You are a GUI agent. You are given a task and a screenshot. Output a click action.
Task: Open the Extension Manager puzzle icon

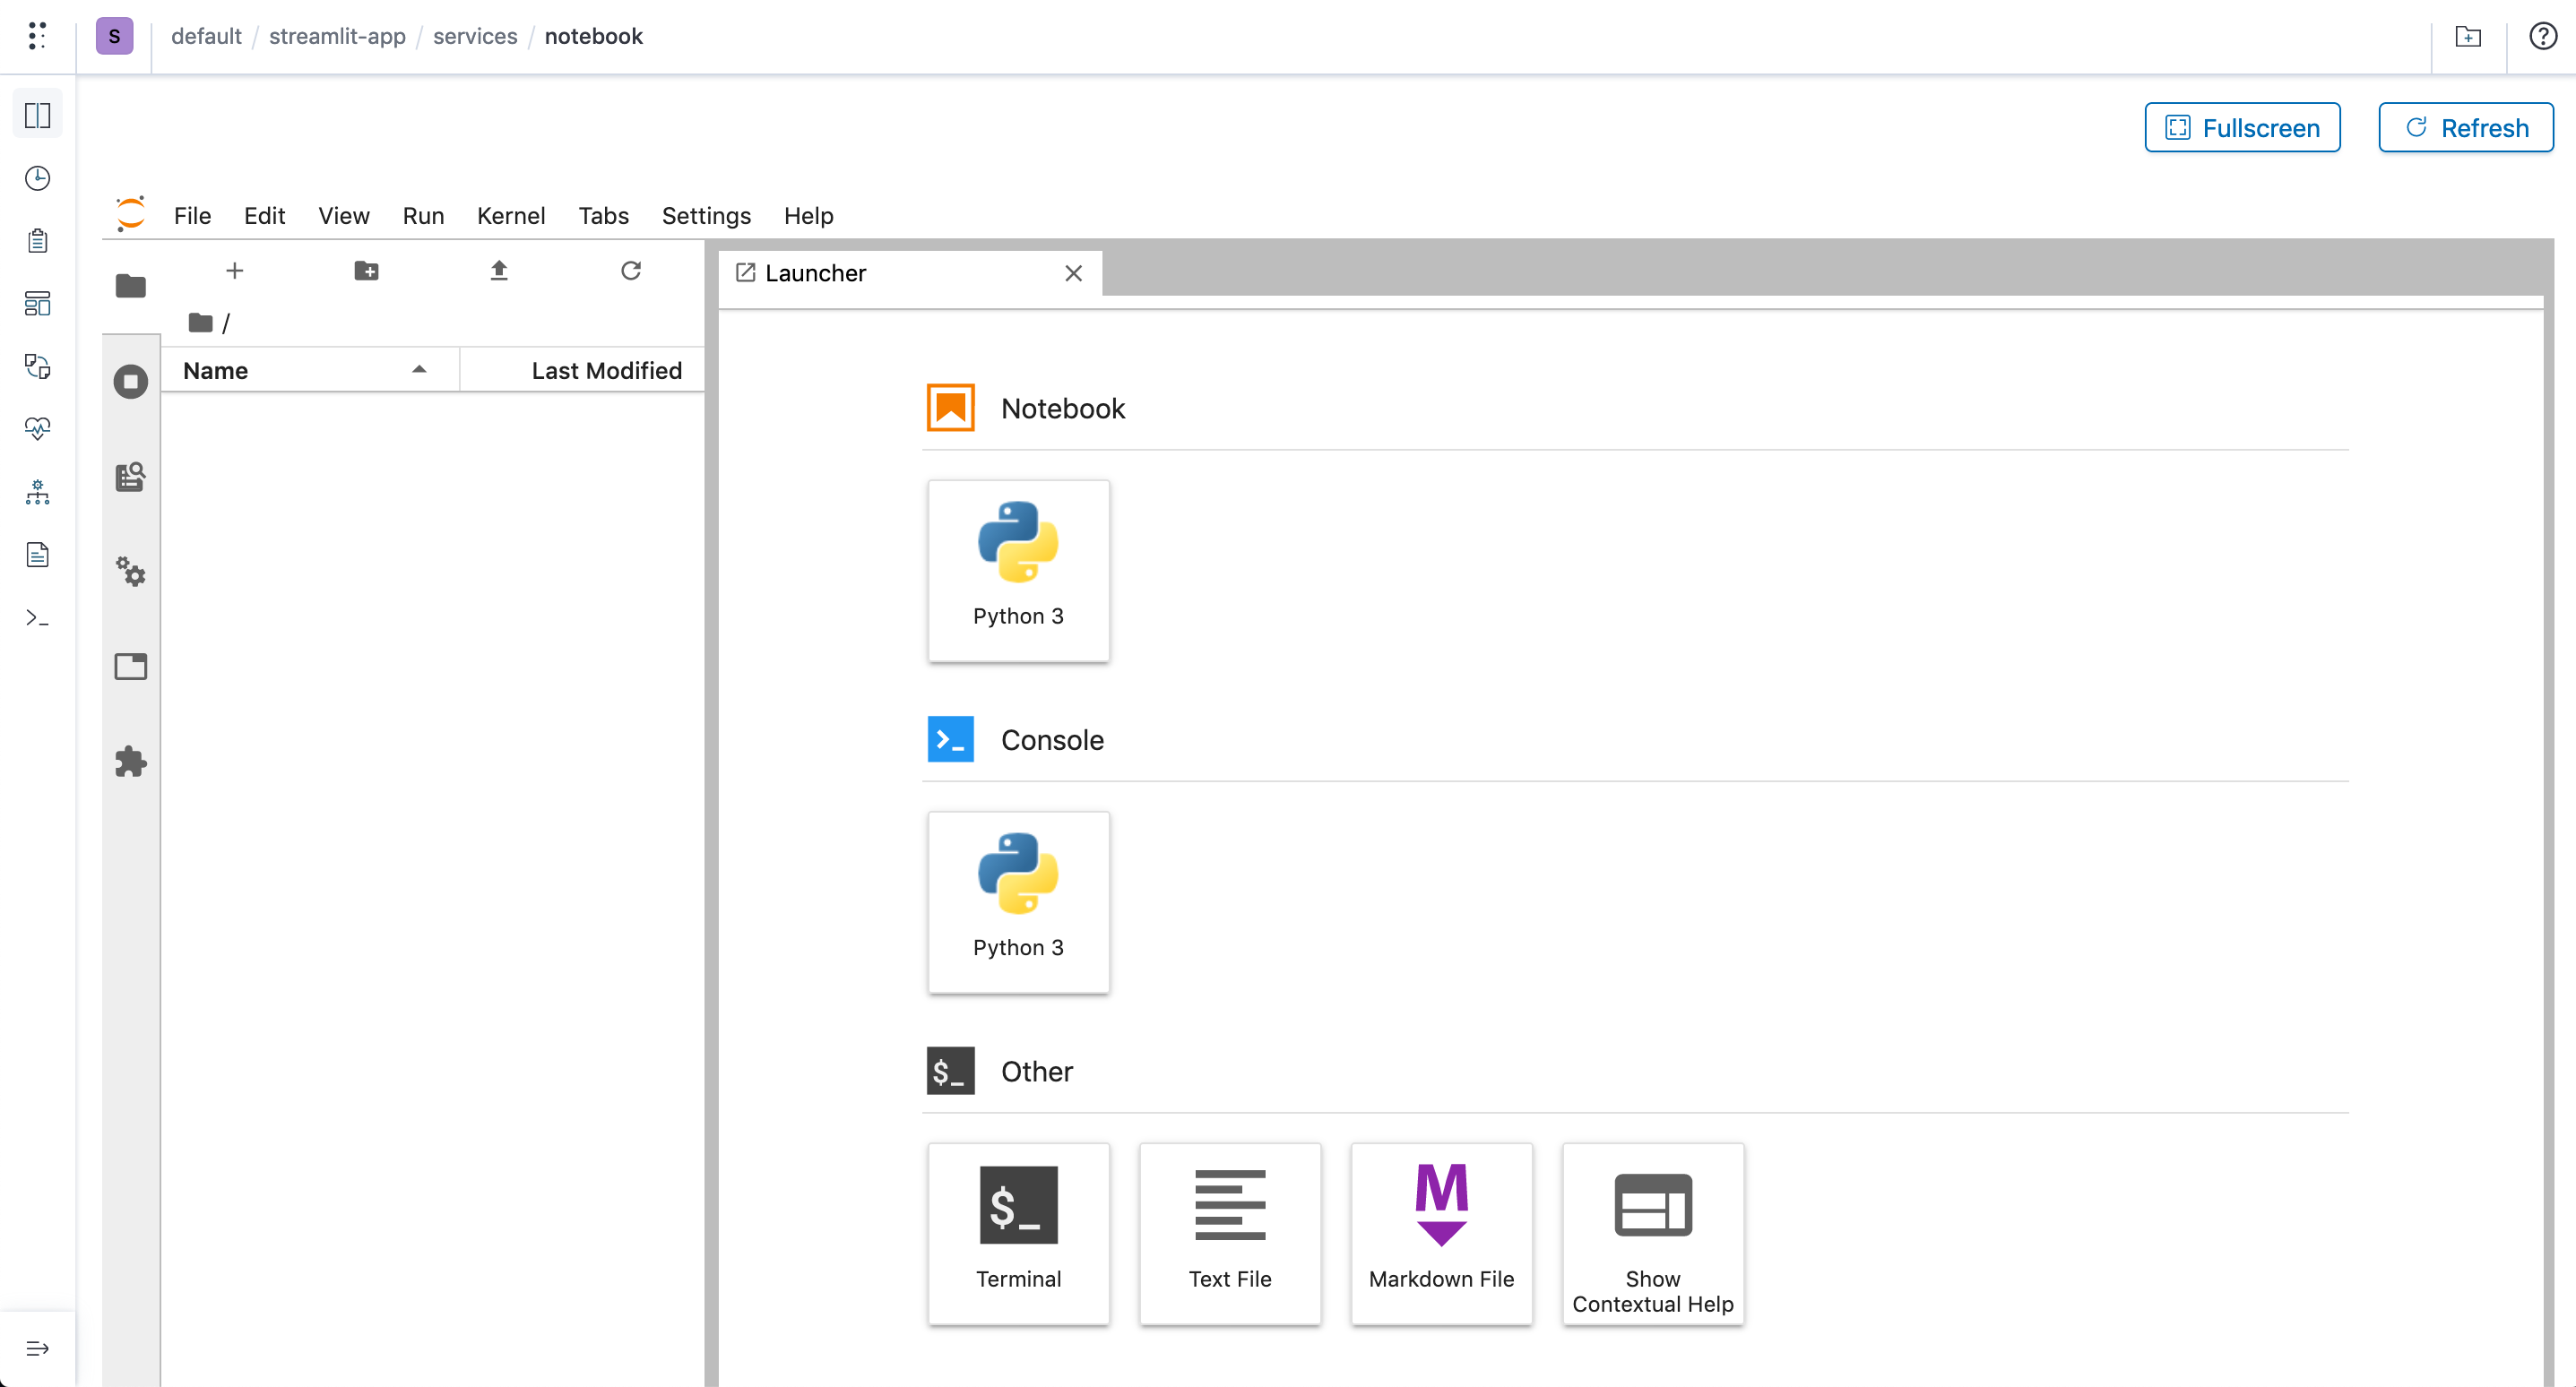[x=130, y=762]
